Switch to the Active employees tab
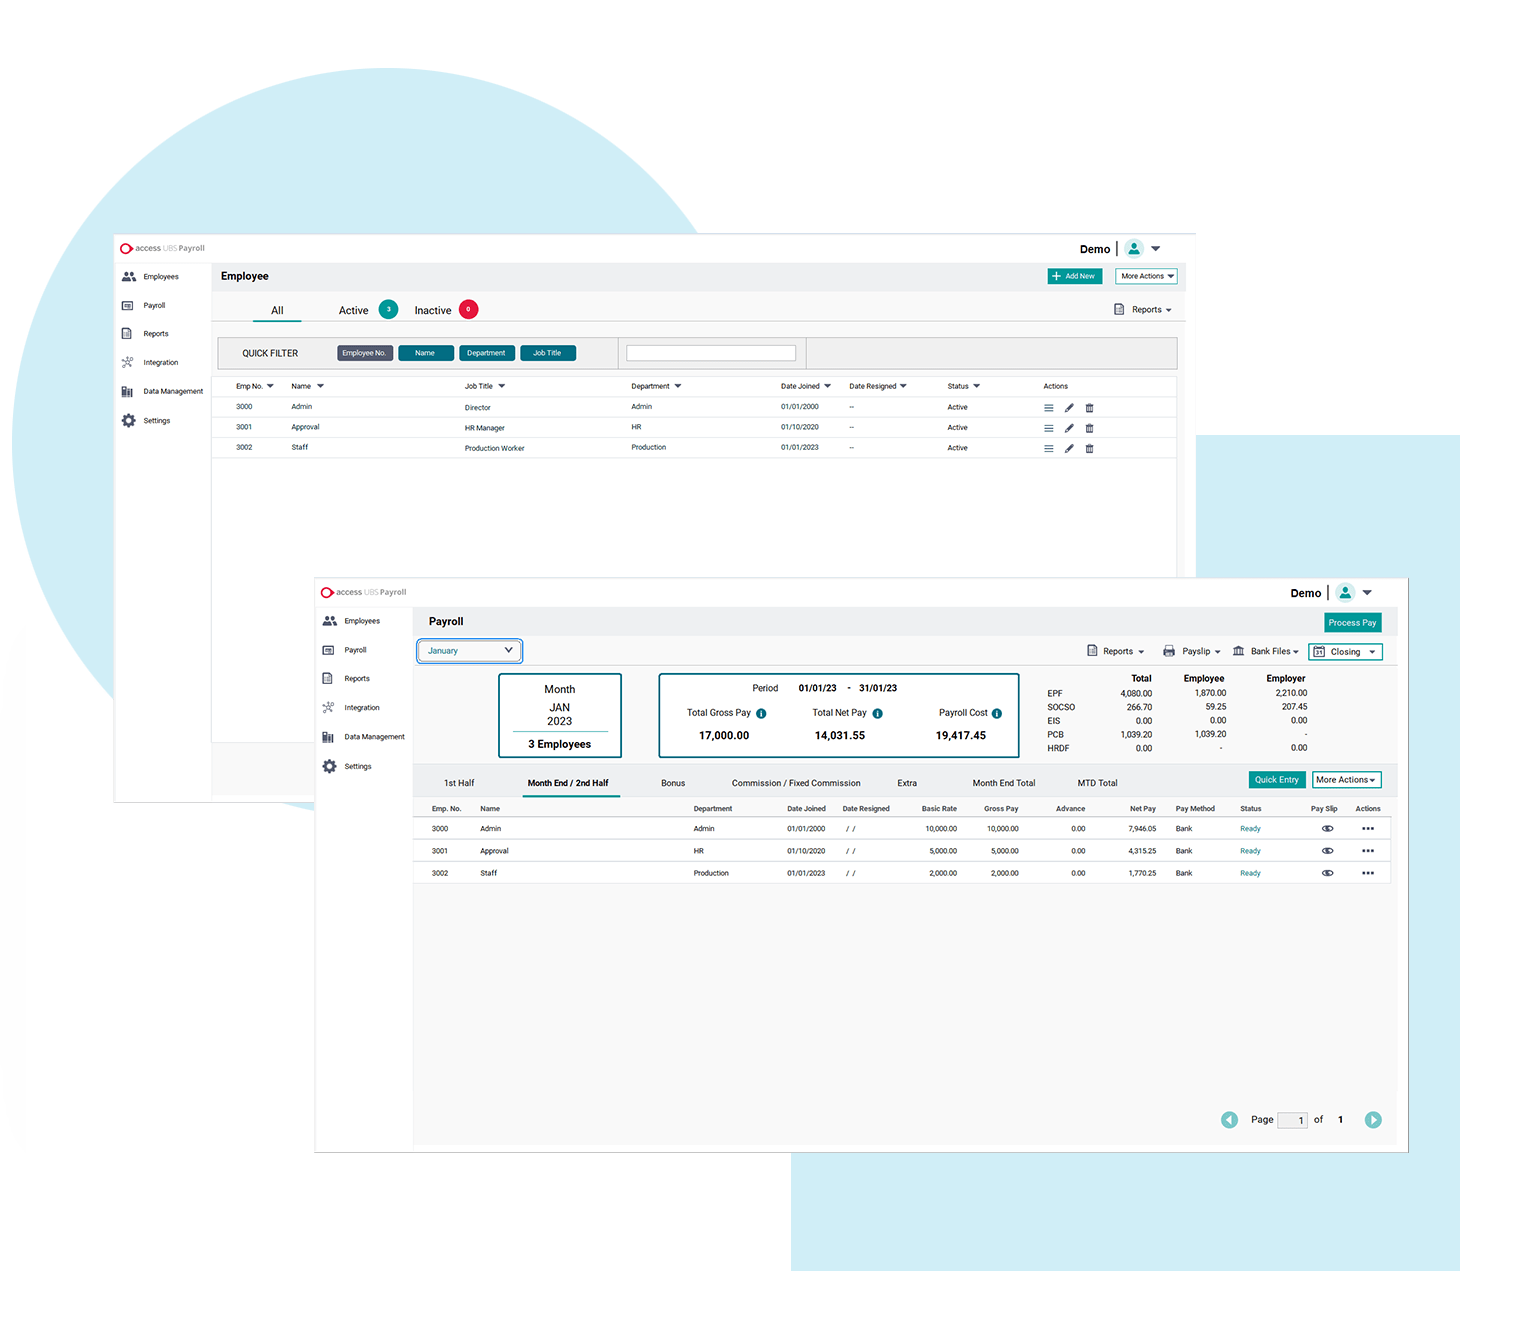1523x1328 pixels. click(367, 311)
